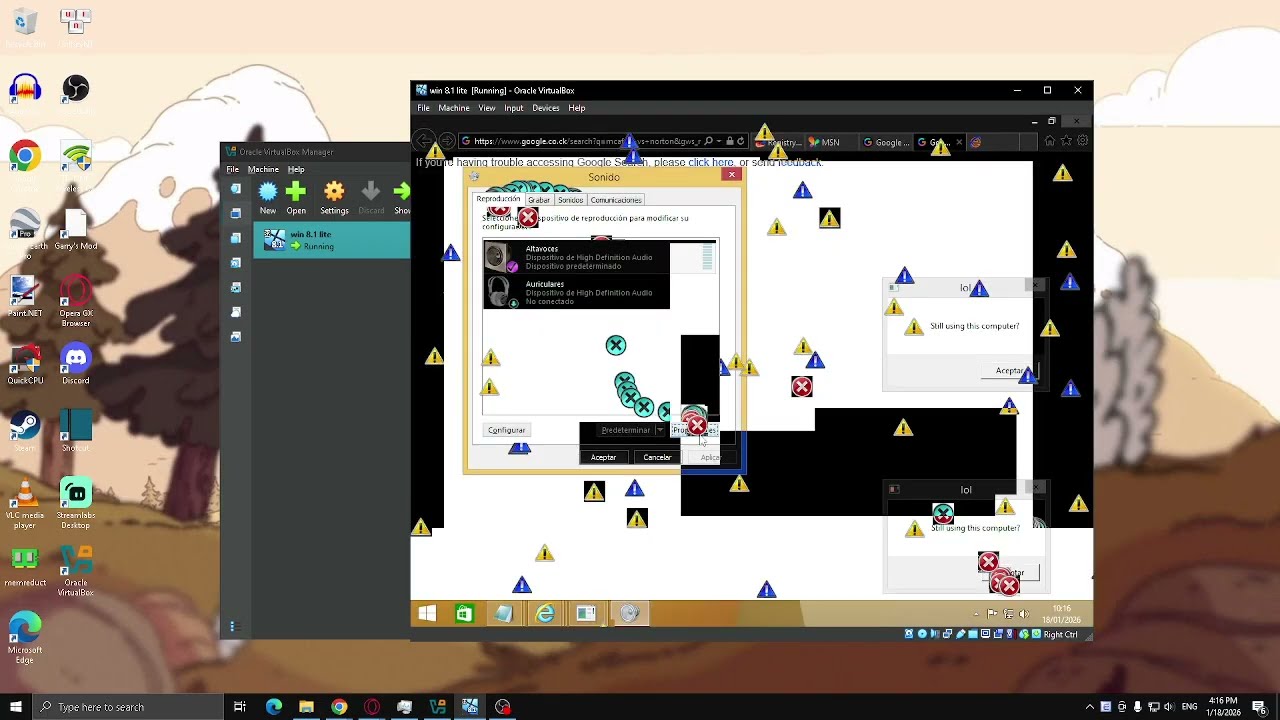Screen dimensions: 1280x720
Task: Click New in VirtualBox Manager toolbar
Action: click(268, 198)
